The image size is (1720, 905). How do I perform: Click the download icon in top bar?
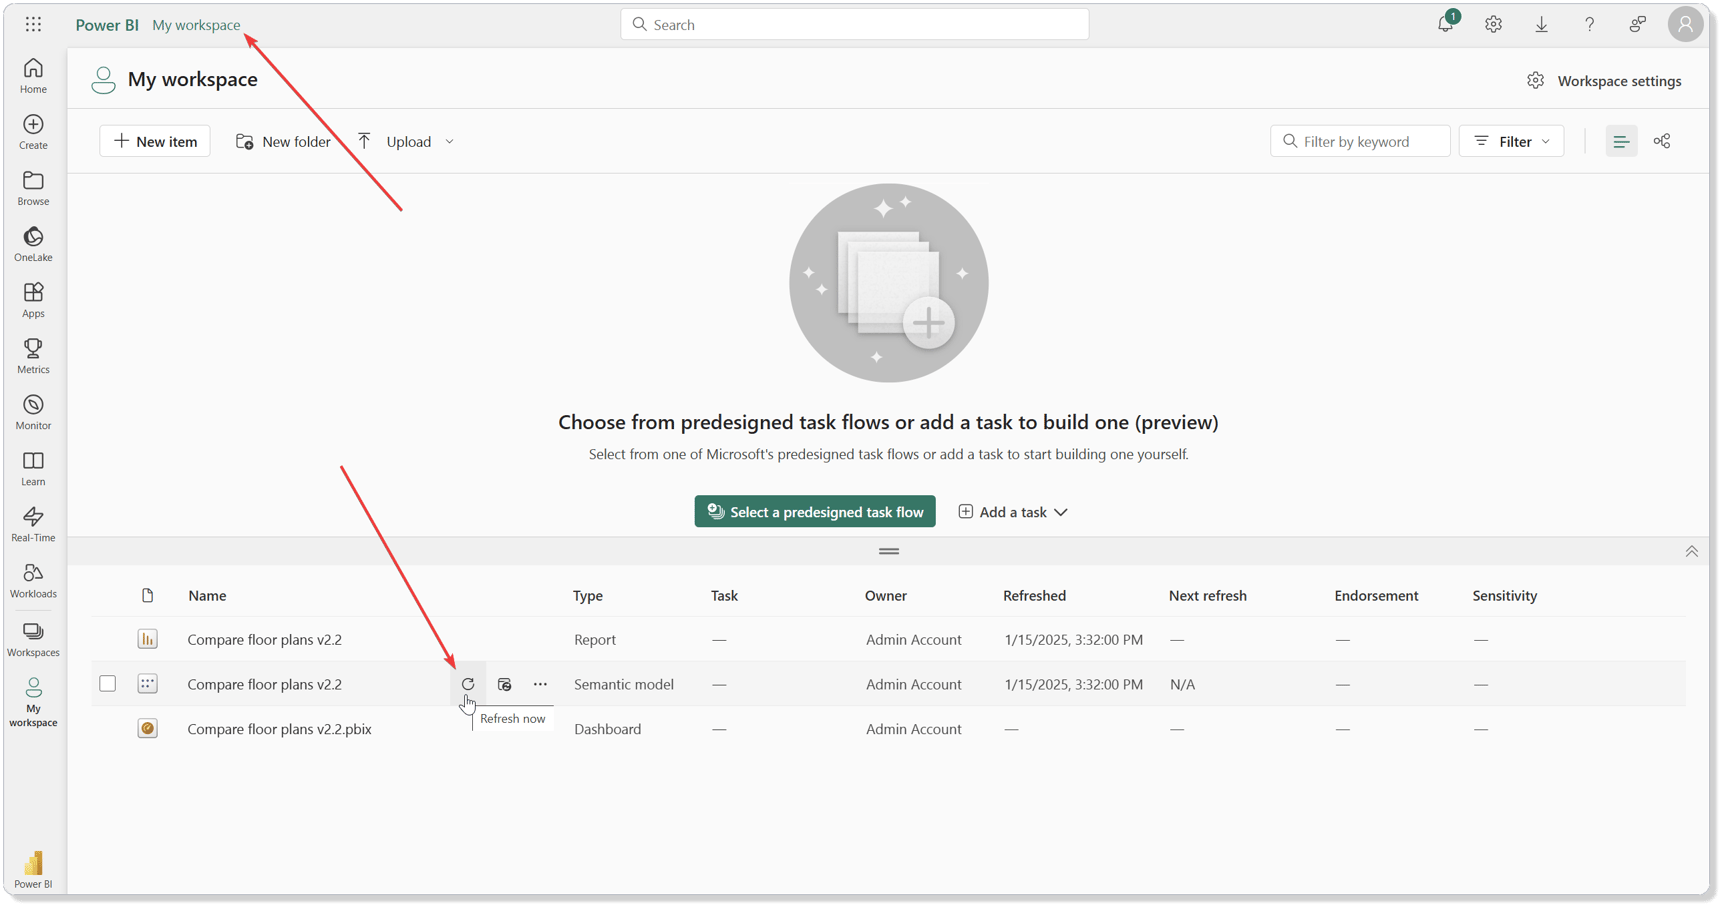tap(1541, 25)
